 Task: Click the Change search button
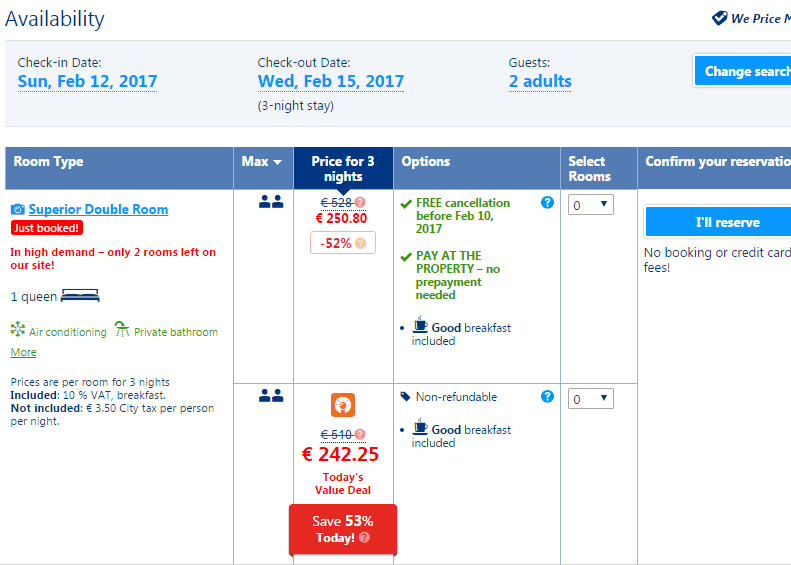(x=745, y=71)
